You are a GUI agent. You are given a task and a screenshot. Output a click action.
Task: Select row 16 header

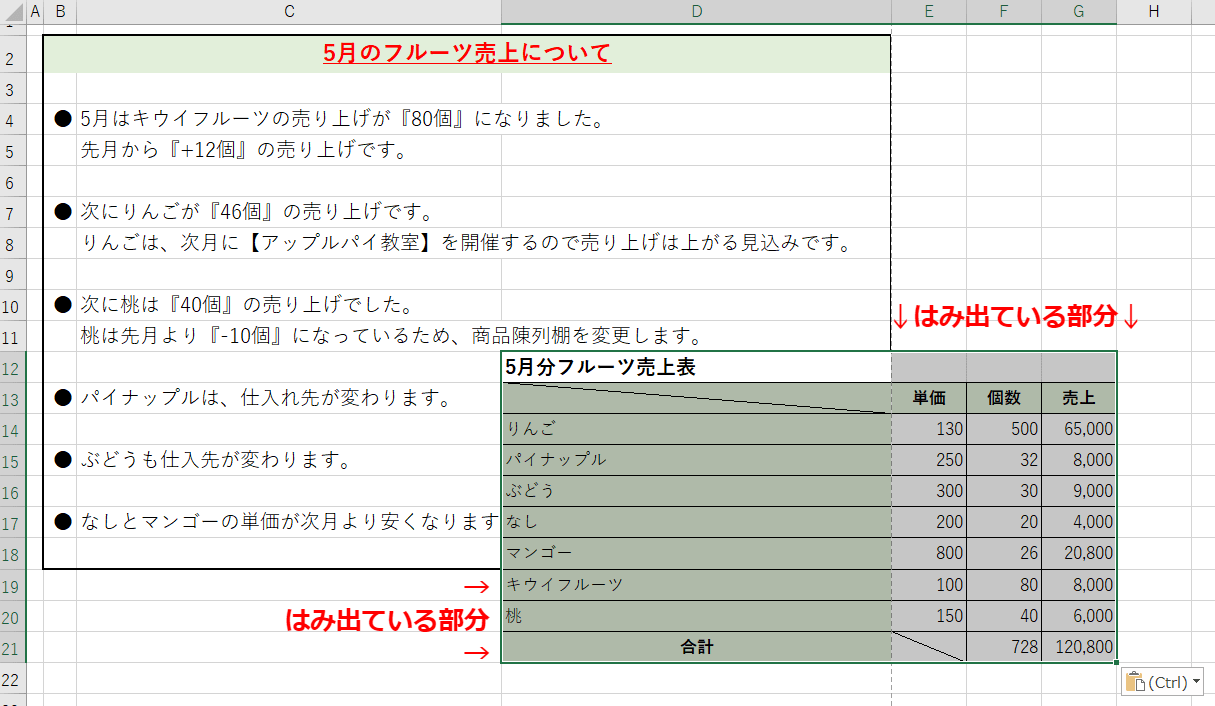click(x=13, y=492)
